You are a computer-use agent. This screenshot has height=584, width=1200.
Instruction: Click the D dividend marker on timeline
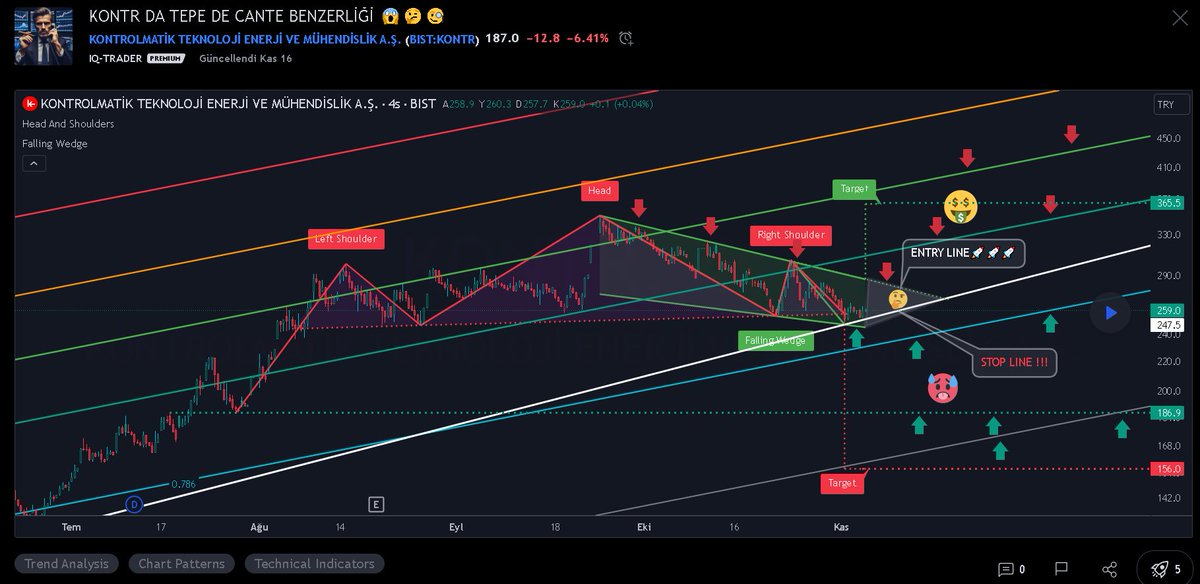(136, 503)
